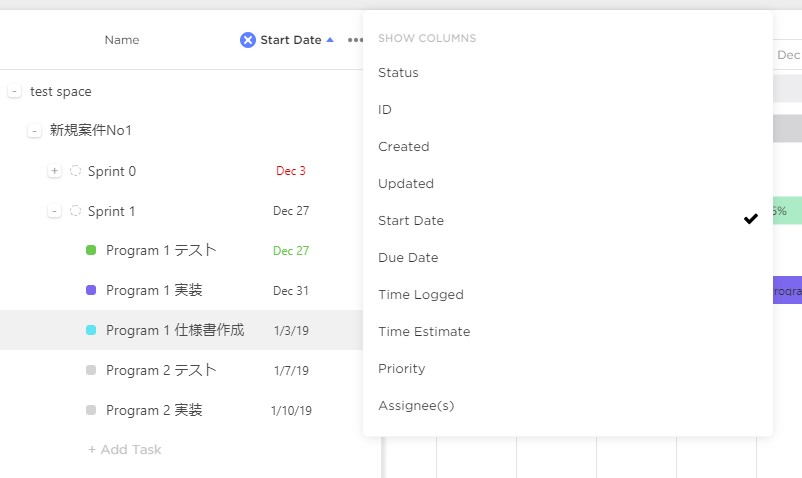
Task: Show the Assignee(s) column
Action: (x=568, y=405)
